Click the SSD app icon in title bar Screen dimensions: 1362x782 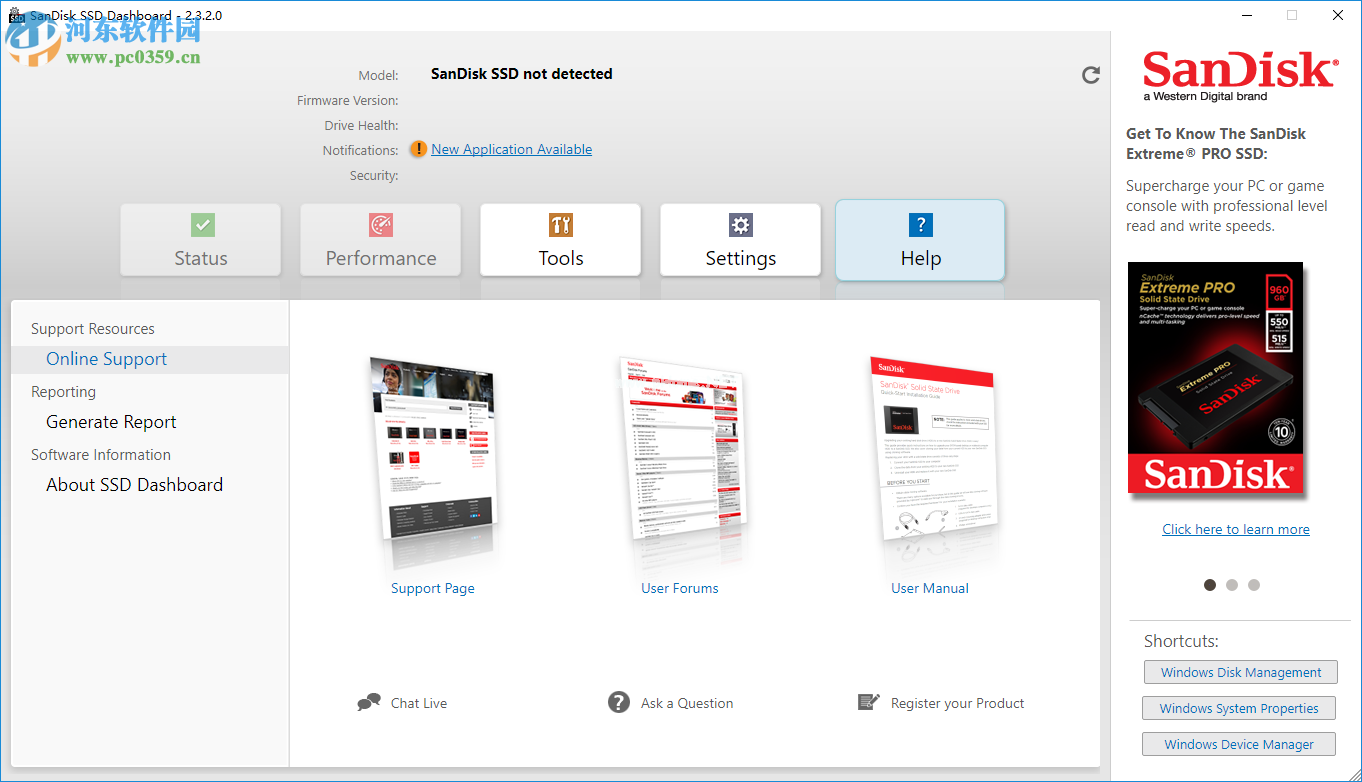16,15
